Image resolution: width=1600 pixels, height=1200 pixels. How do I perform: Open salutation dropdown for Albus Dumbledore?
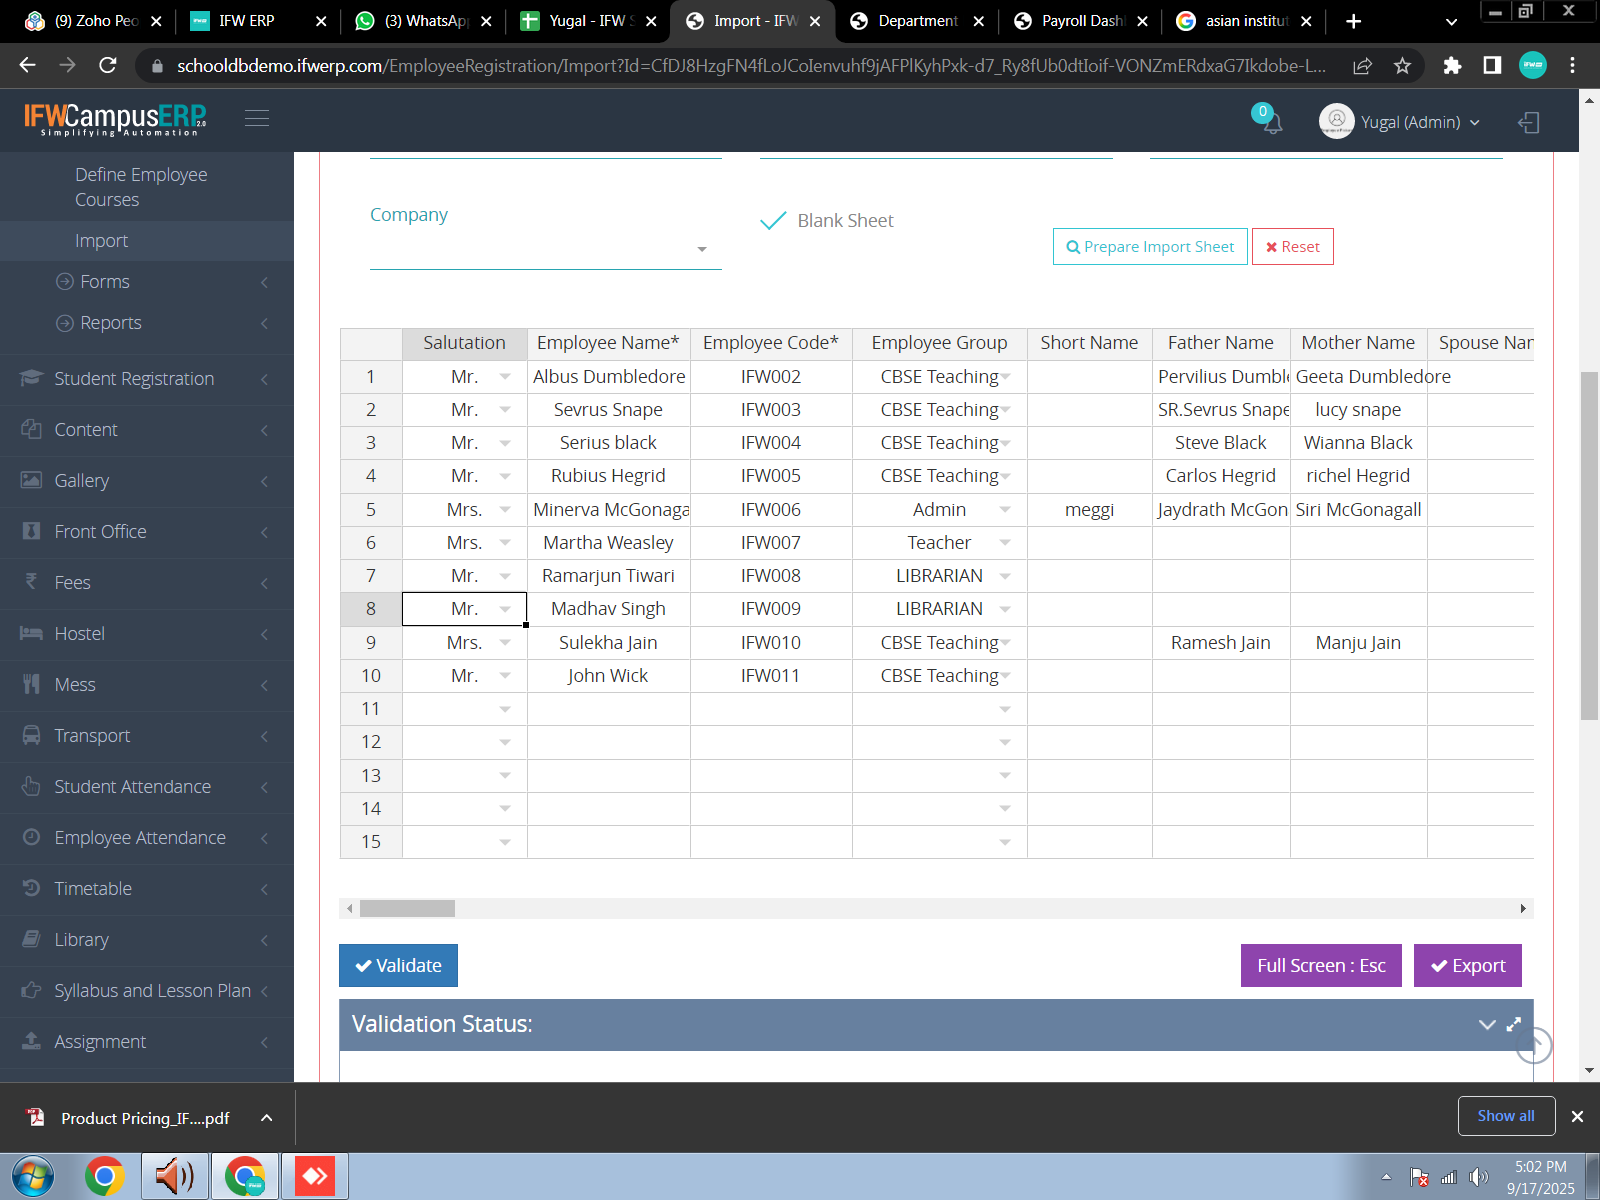[505, 377]
